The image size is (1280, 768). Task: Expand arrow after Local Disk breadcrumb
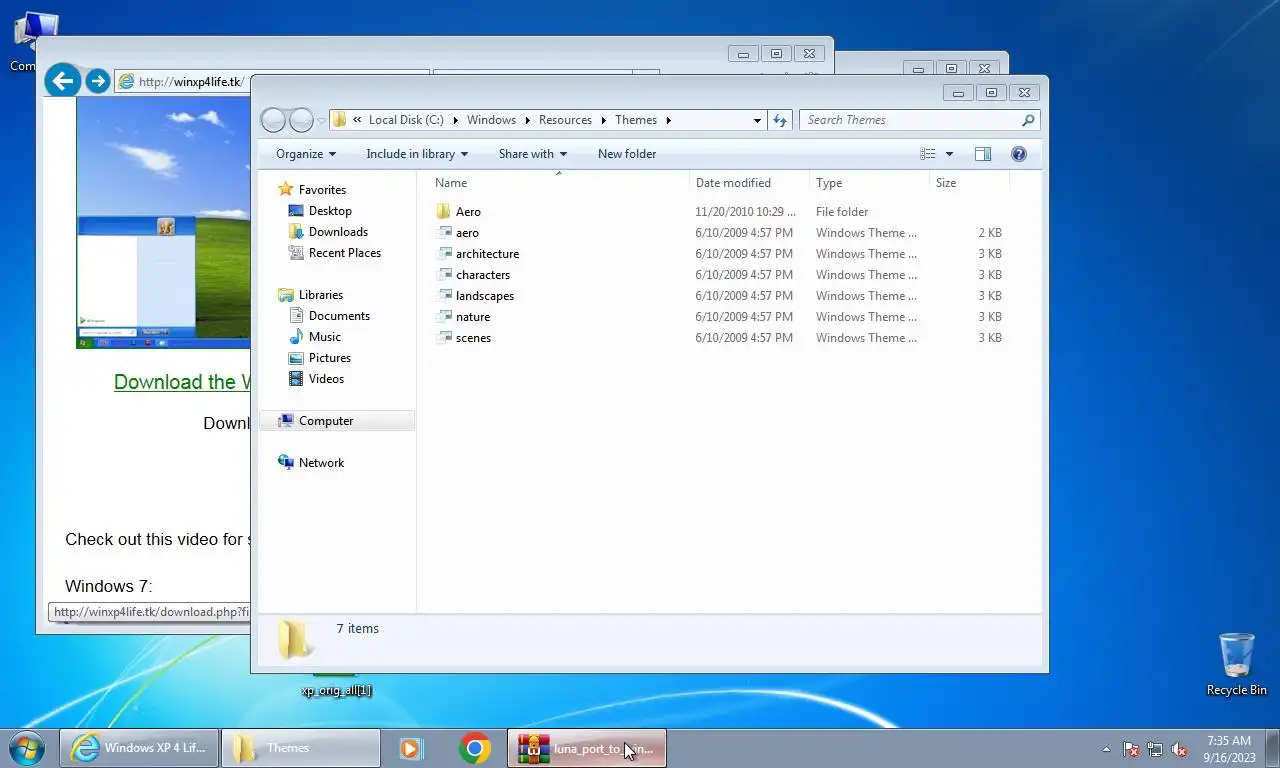tap(455, 120)
